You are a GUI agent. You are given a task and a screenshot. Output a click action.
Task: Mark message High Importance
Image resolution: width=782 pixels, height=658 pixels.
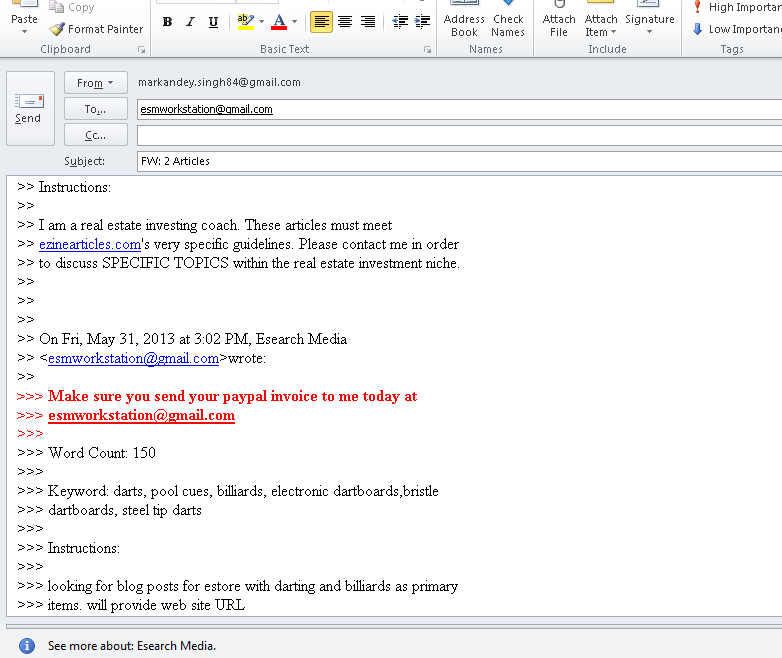pyautogui.click(x=737, y=7)
